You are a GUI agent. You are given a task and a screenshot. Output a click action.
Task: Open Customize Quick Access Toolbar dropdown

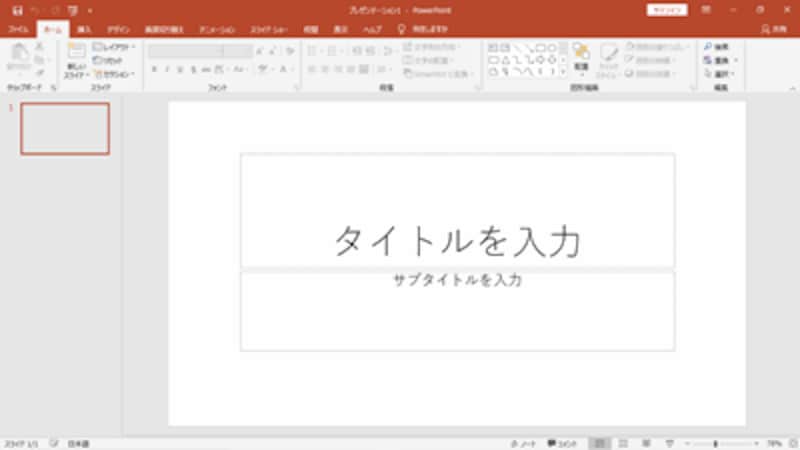90,10
